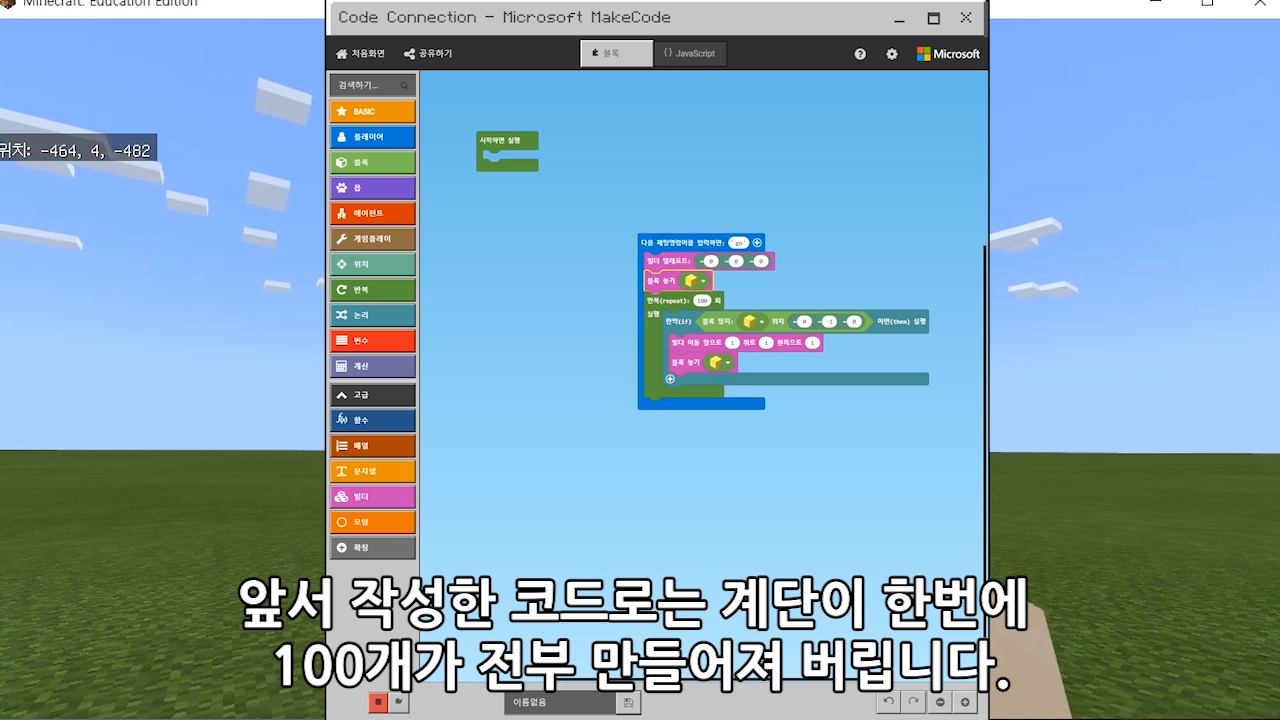Open the 플레이어 (Player) category
The width and height of the screenshot is (1280, 720).
pyautogui.click(x=372, y=137)
